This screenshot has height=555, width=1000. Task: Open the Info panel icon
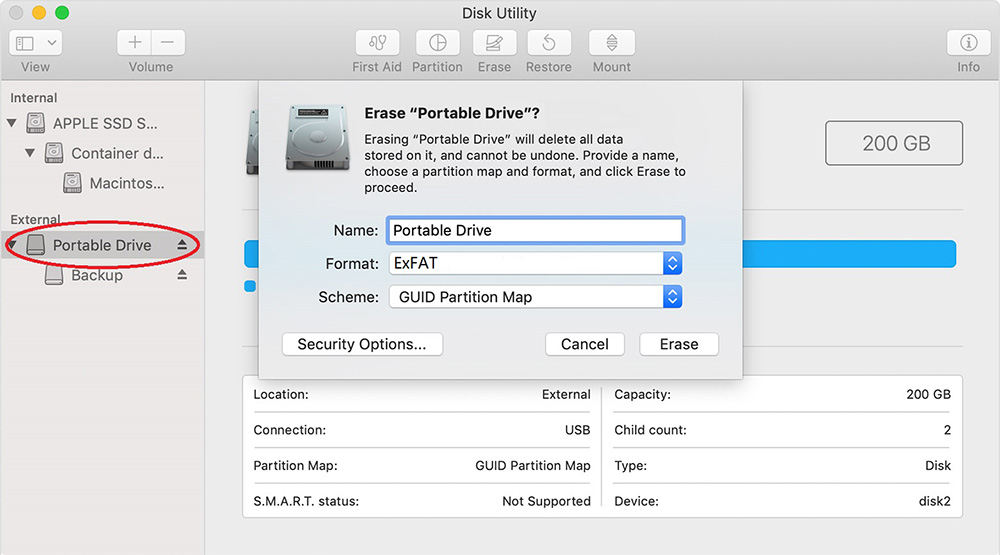point(968,43)
